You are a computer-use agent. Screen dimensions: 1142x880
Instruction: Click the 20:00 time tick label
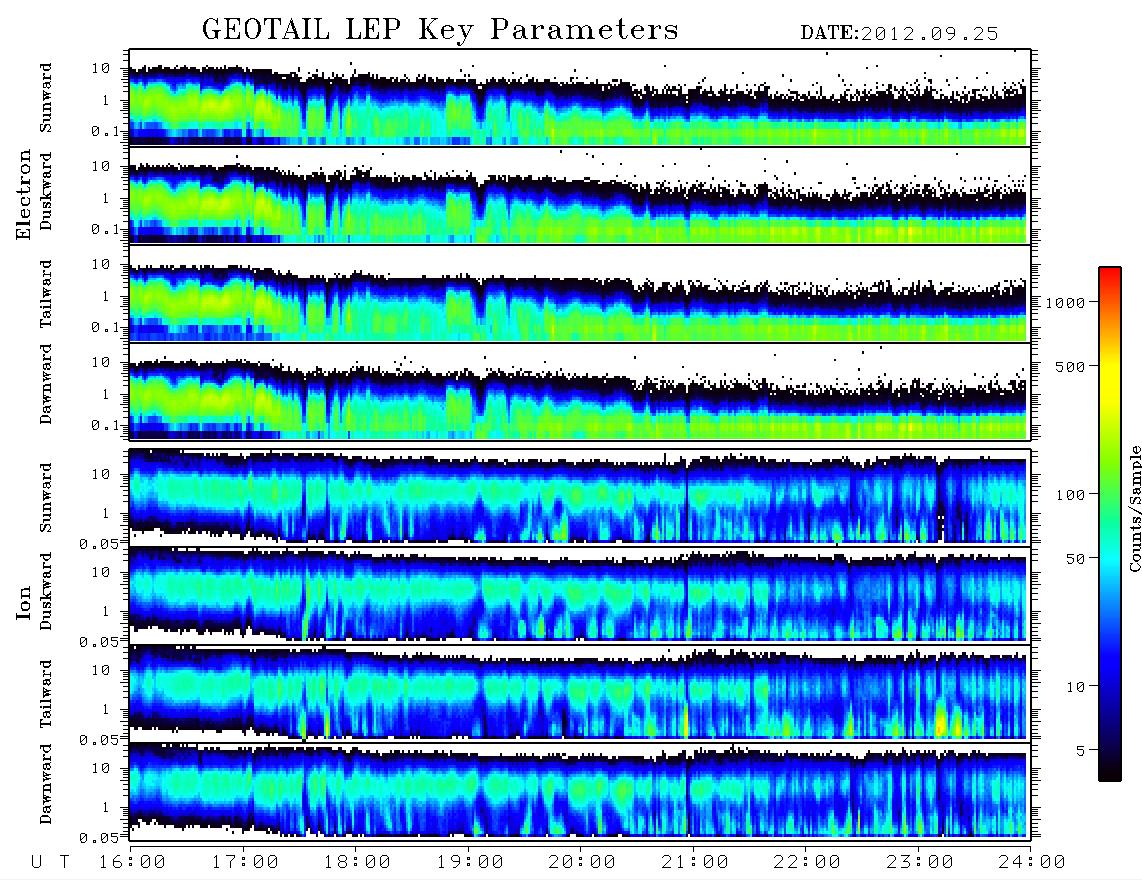click(583, 862)
